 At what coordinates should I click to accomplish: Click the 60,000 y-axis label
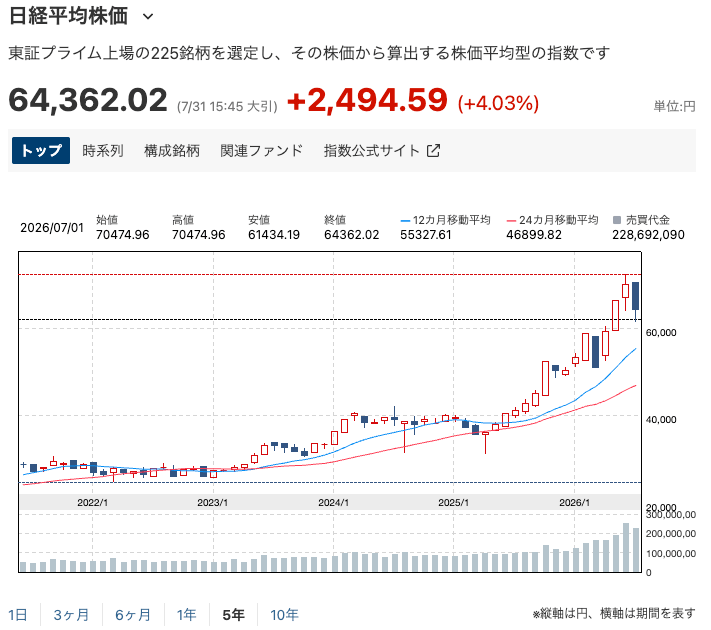point(661,333)
